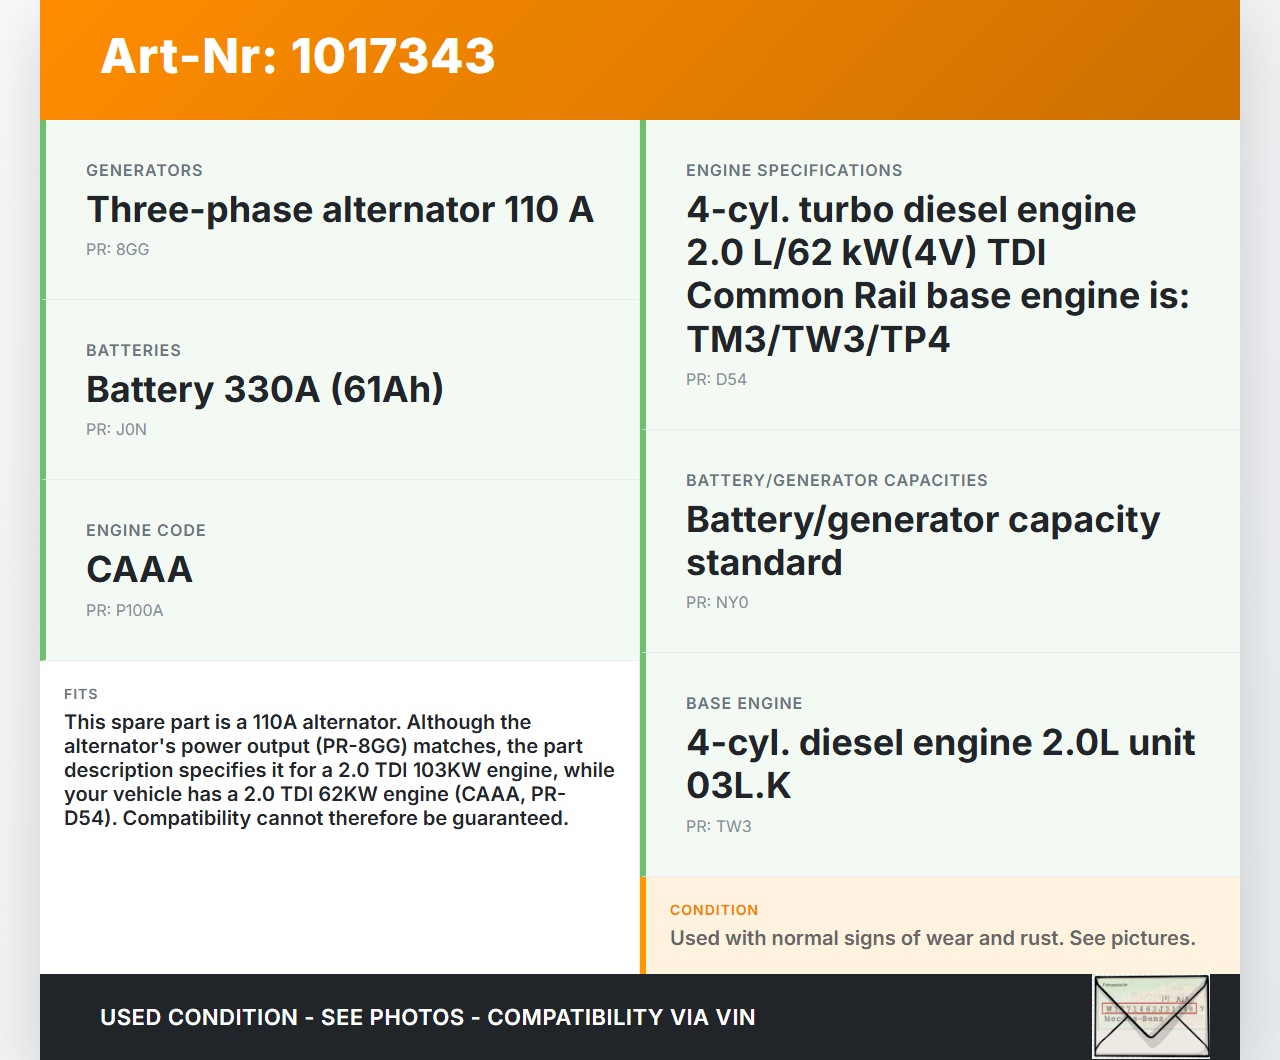Select the Battery/generator capacity standard heading
The width and height of the screenshot is (1280, 1060).
point(922,541)
